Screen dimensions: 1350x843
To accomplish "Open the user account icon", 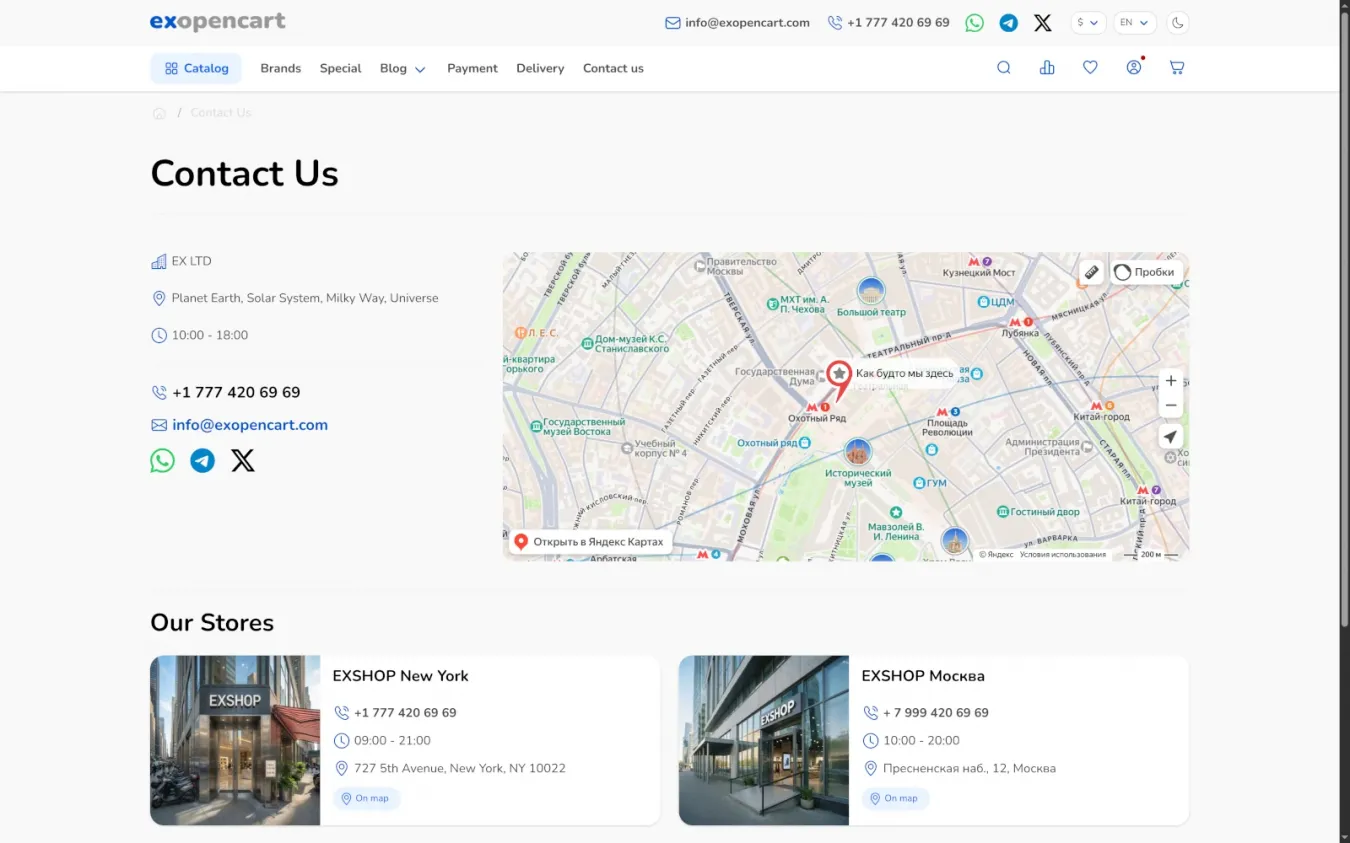I will pyautogui.click(x=1133, y=68).
